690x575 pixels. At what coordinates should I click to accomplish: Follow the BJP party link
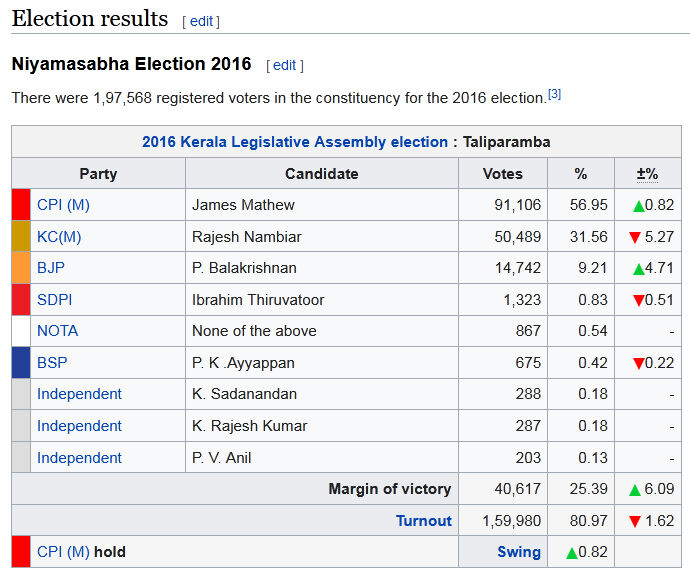tap(51, 268)
